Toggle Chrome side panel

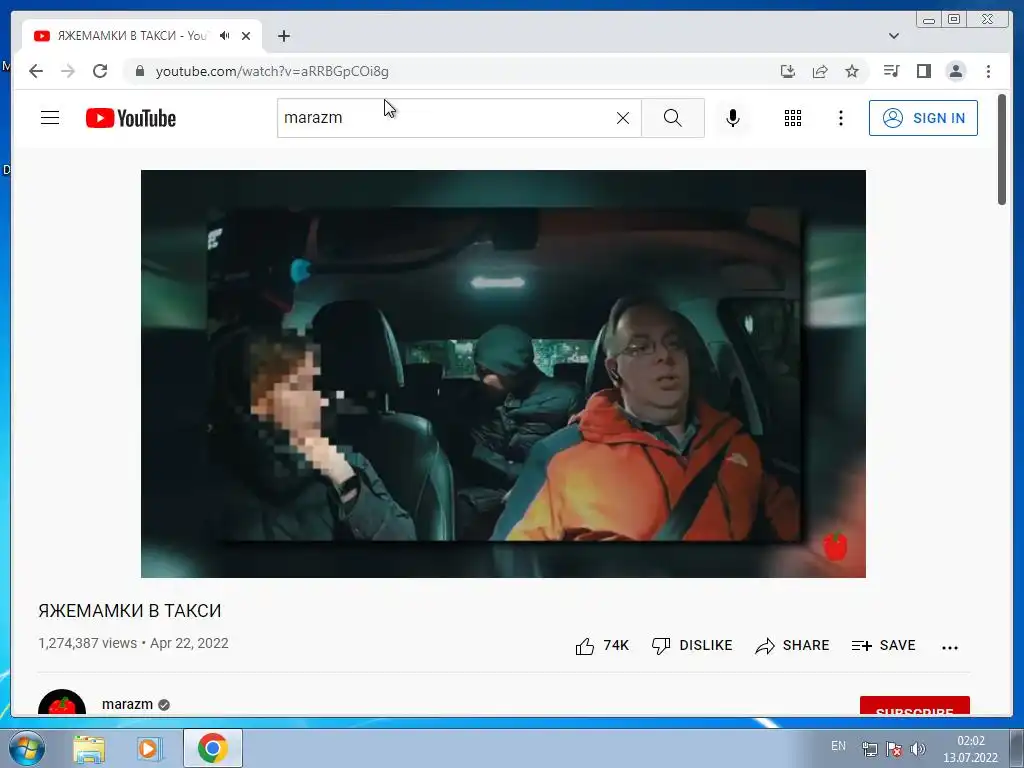(x=923, y=71)
